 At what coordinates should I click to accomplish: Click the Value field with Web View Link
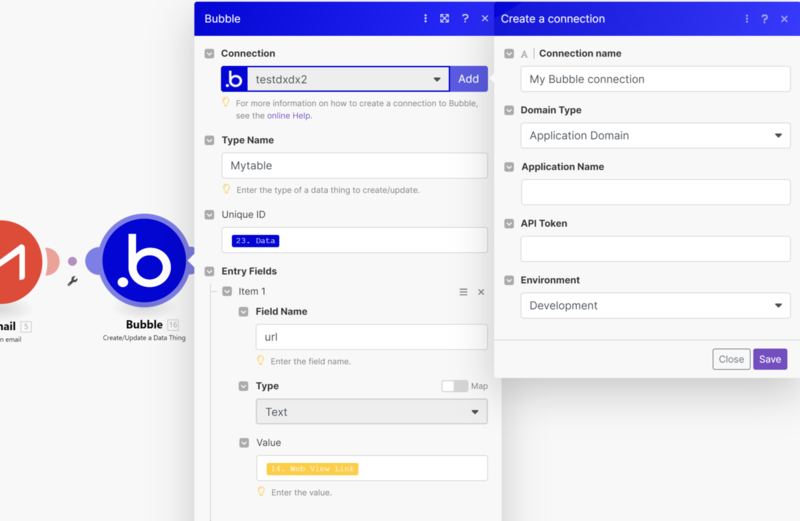(372, 468)
